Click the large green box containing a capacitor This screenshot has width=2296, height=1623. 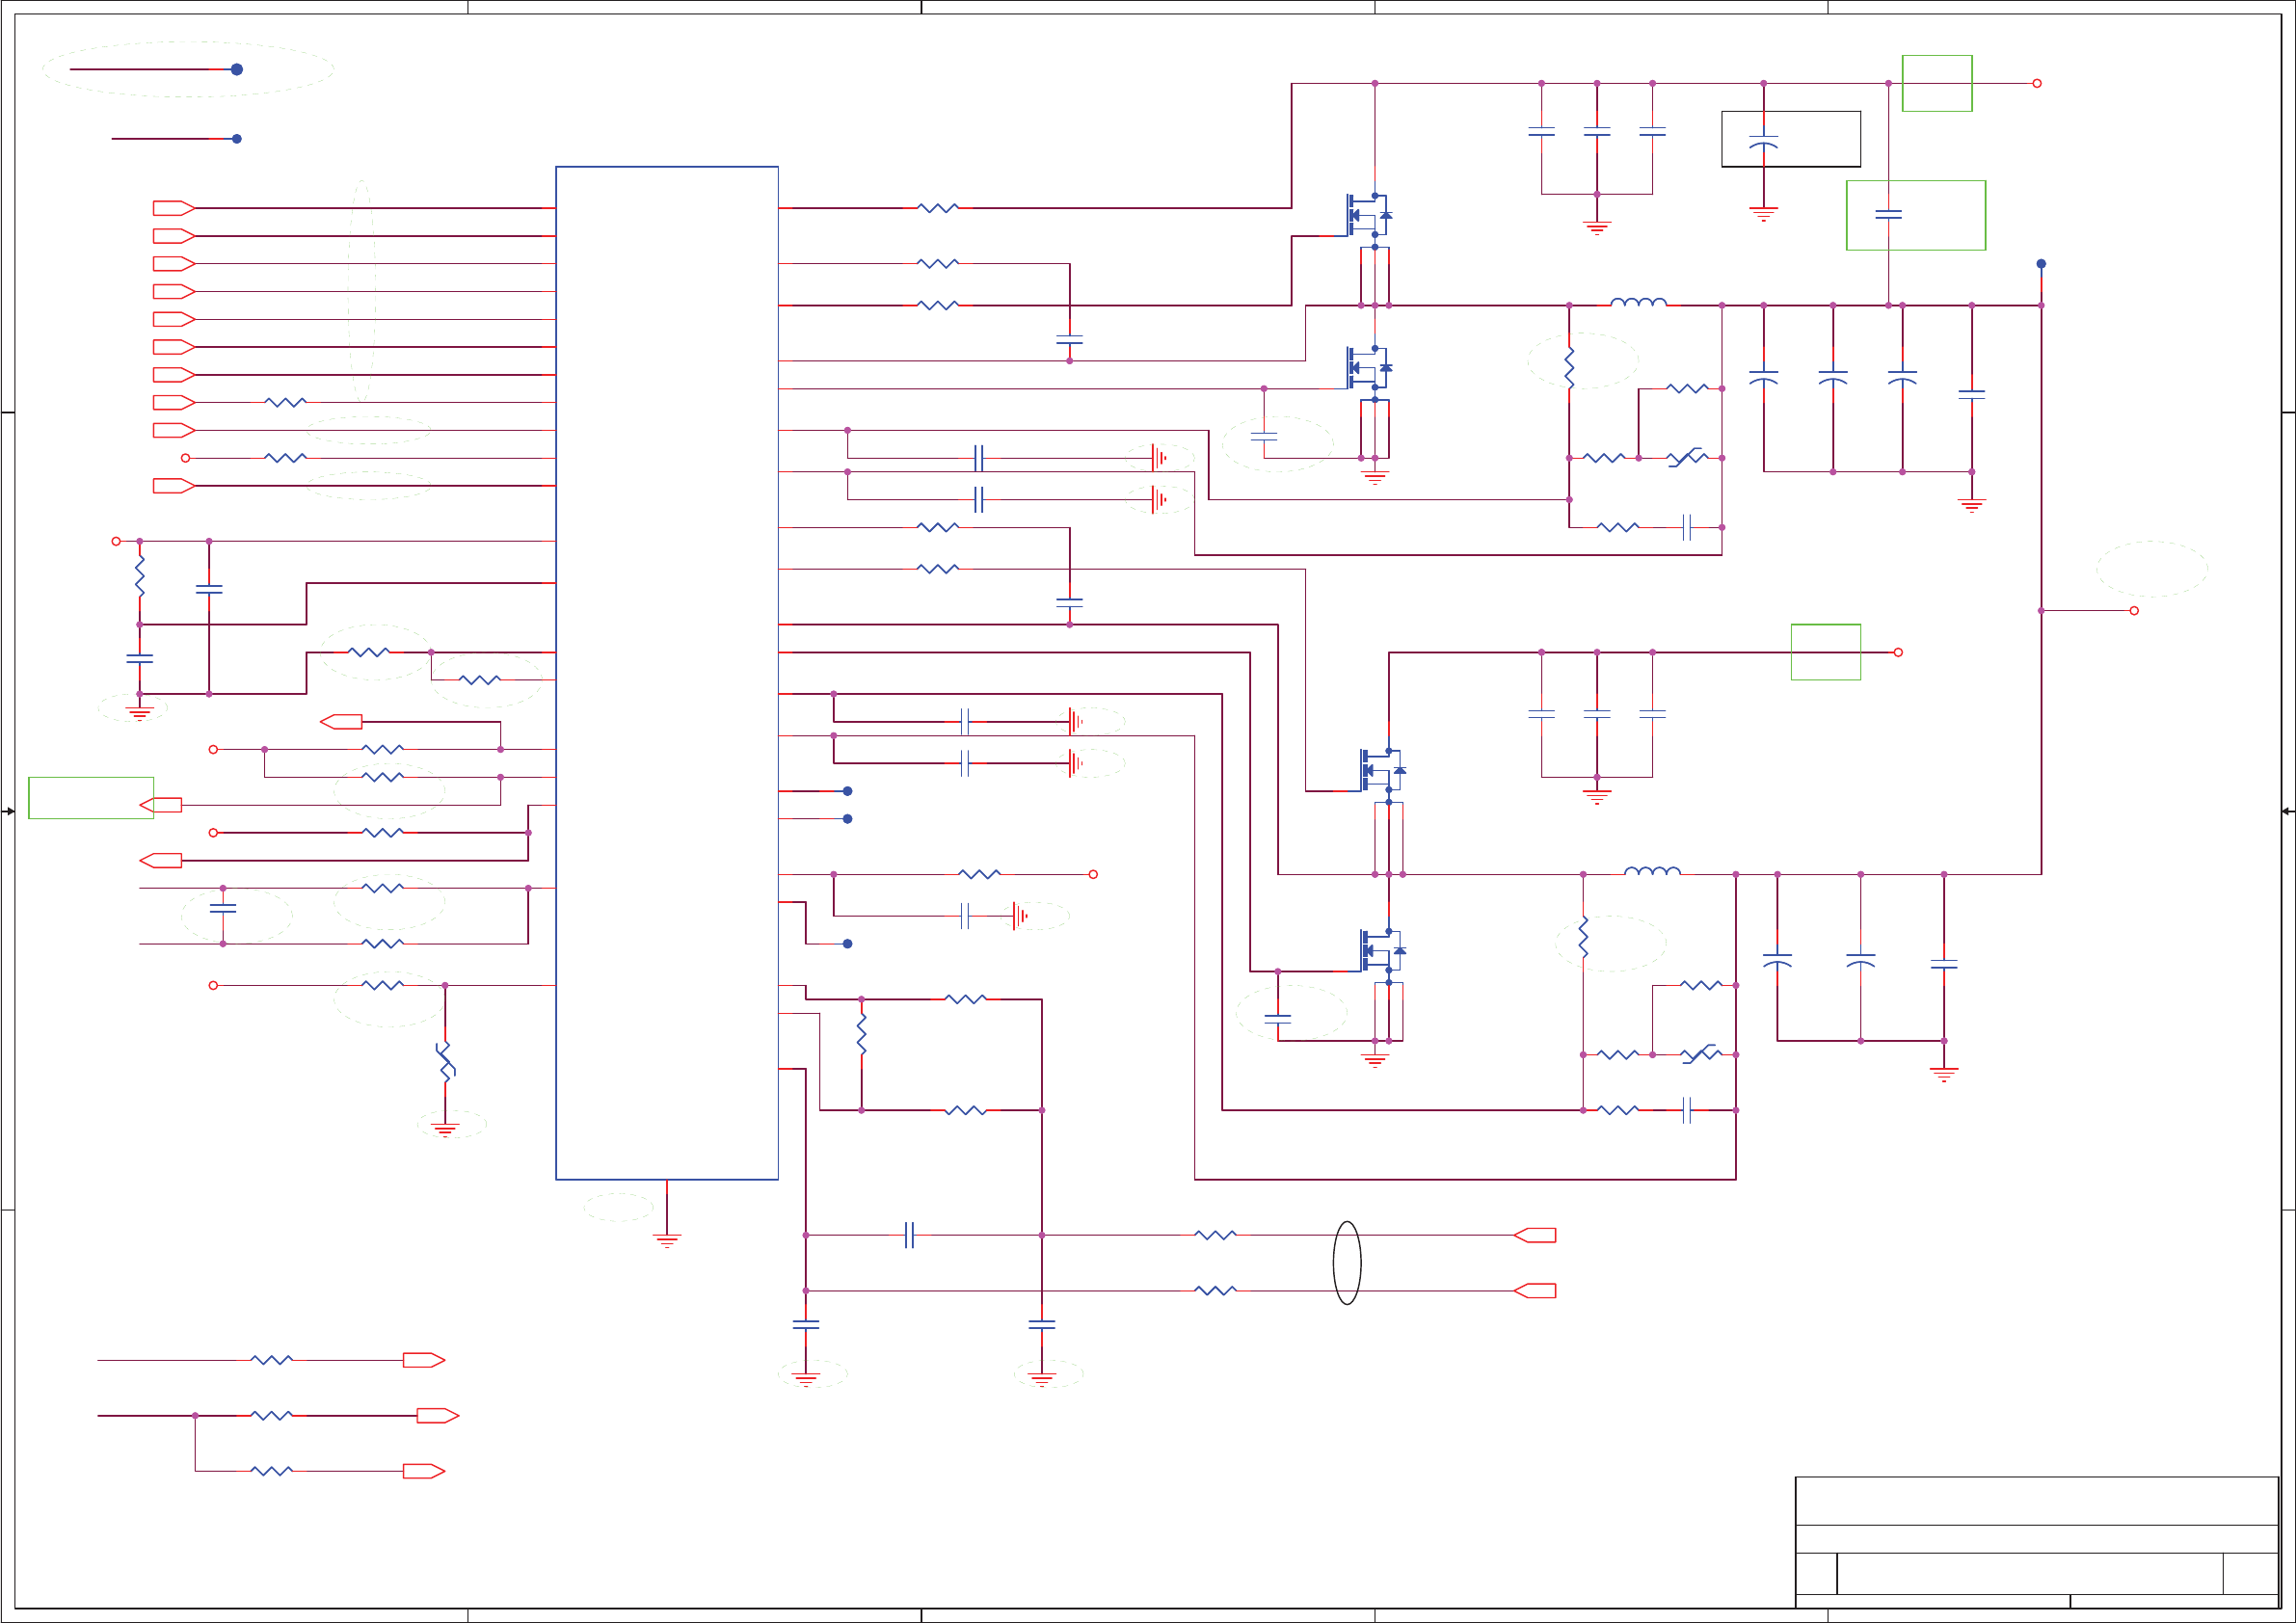pyautogui.click(x=1915, y=215)
